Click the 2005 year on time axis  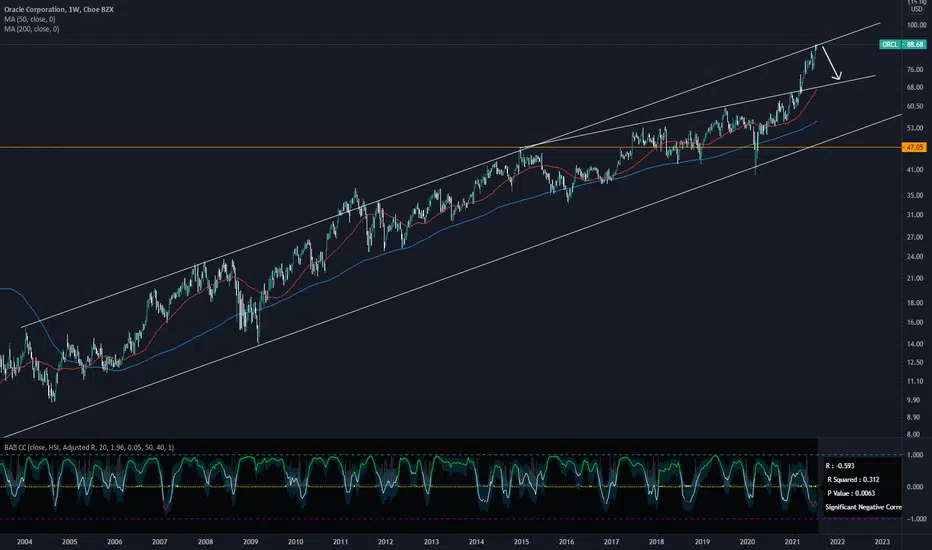tap(70, 542)
